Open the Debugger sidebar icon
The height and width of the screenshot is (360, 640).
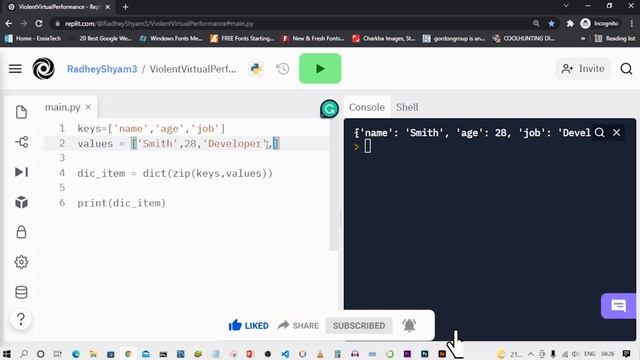[x=21, y=172]
